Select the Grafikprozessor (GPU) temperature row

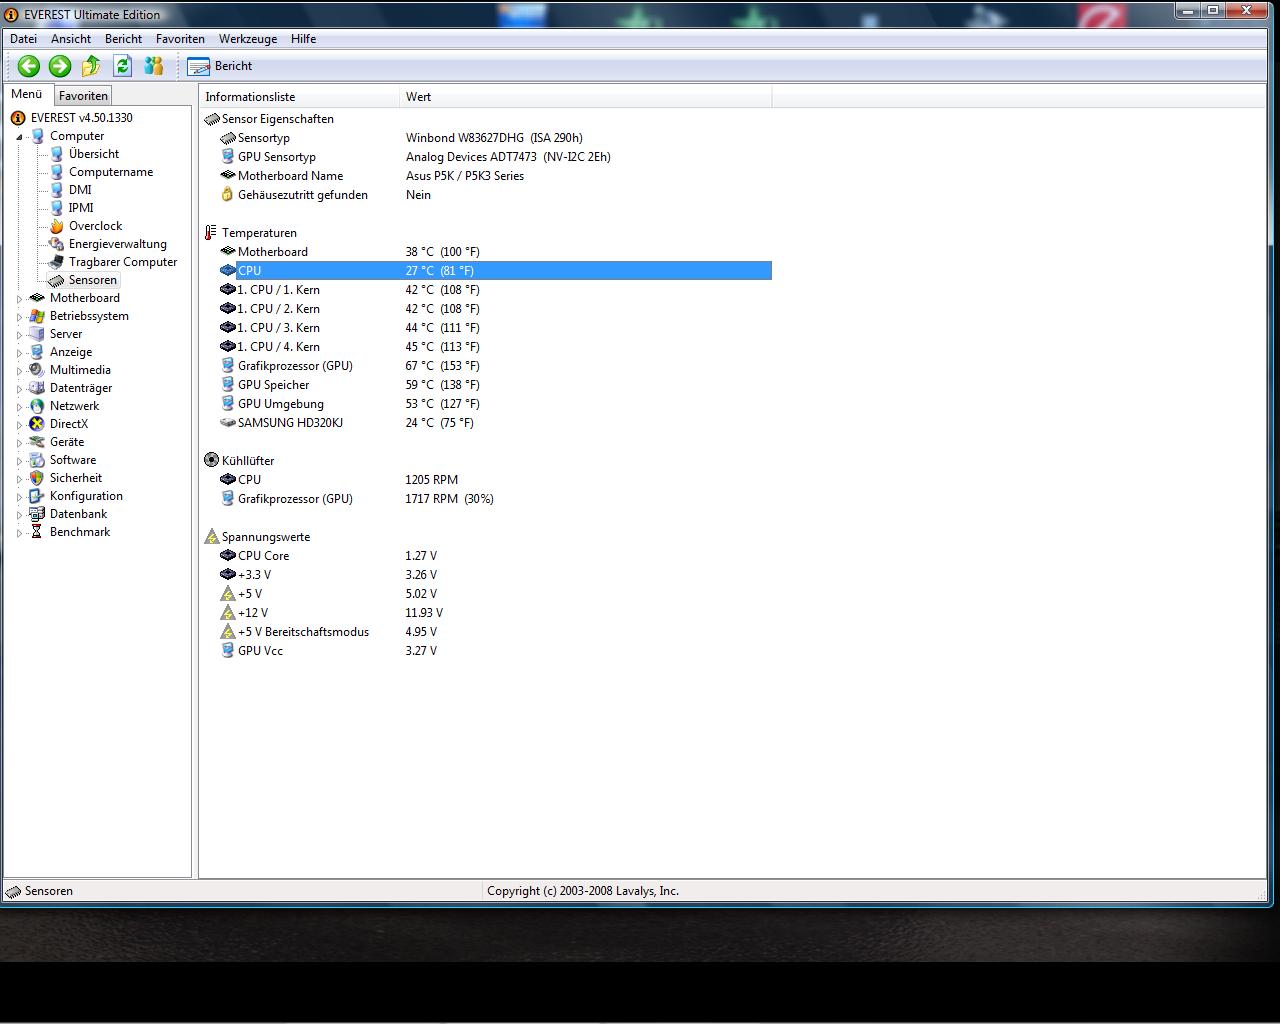pos(495,366)
